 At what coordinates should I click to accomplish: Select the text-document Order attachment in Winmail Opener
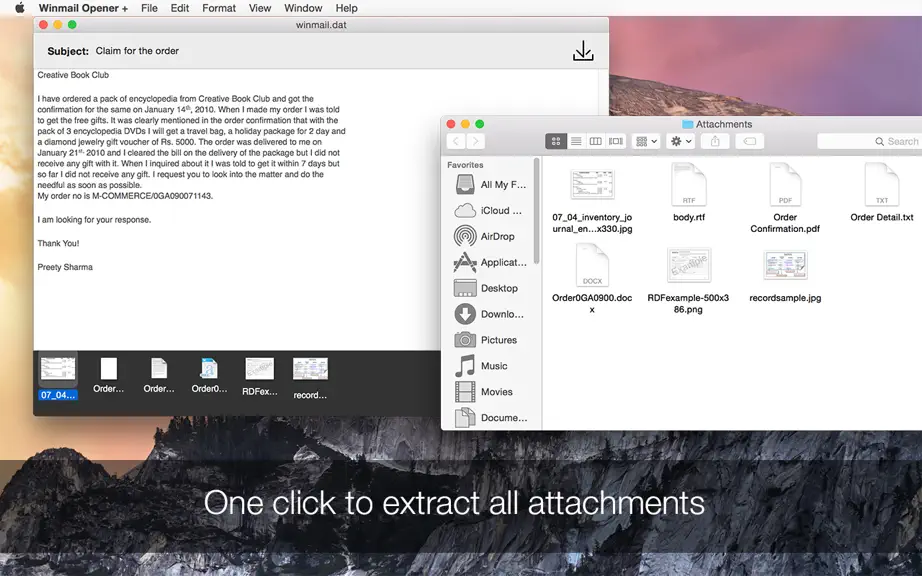pos(159,369)
